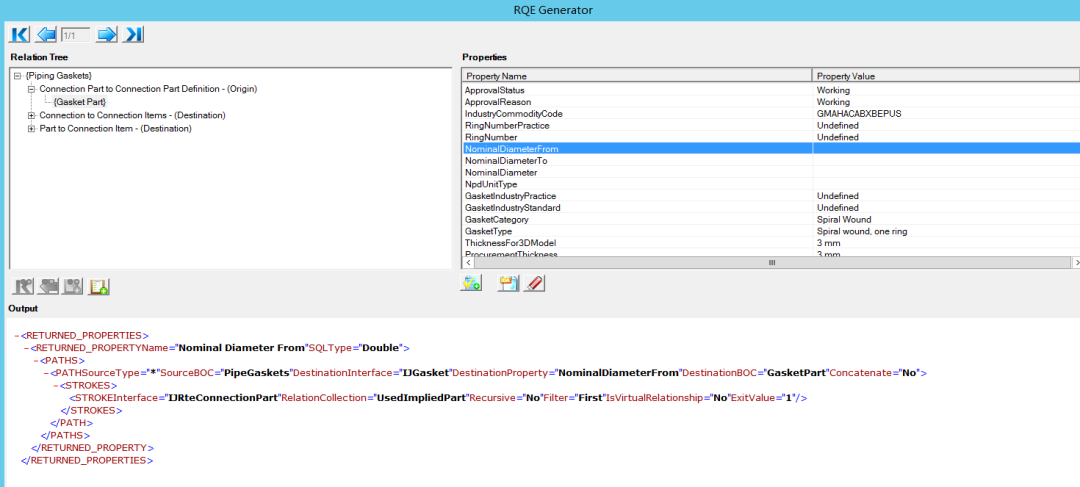Viewport: 1080px width, 487px height.
Task: Select the highlighted NominalDiameterFrom property row
Action: coord(770,149)
